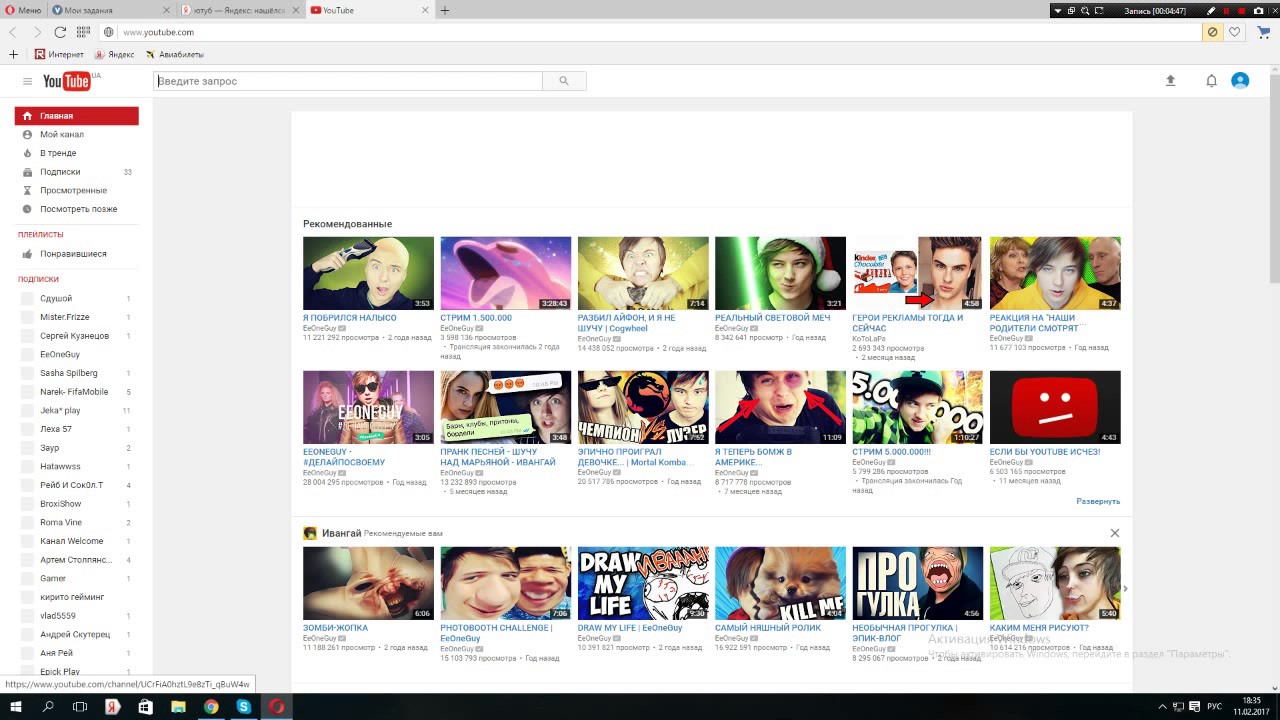Show next videos in Ивангай shelf
The height and width of the screenshot is (720, 1280).
(x=1125, y=588)
